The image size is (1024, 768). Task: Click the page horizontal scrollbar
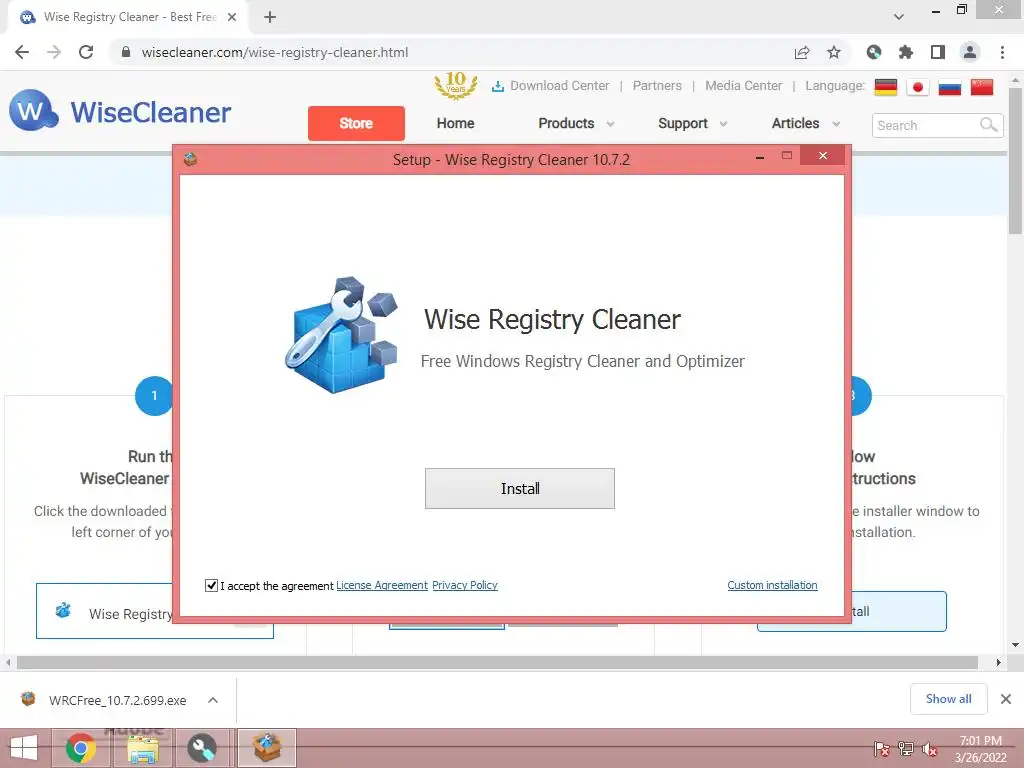[497, 663]
